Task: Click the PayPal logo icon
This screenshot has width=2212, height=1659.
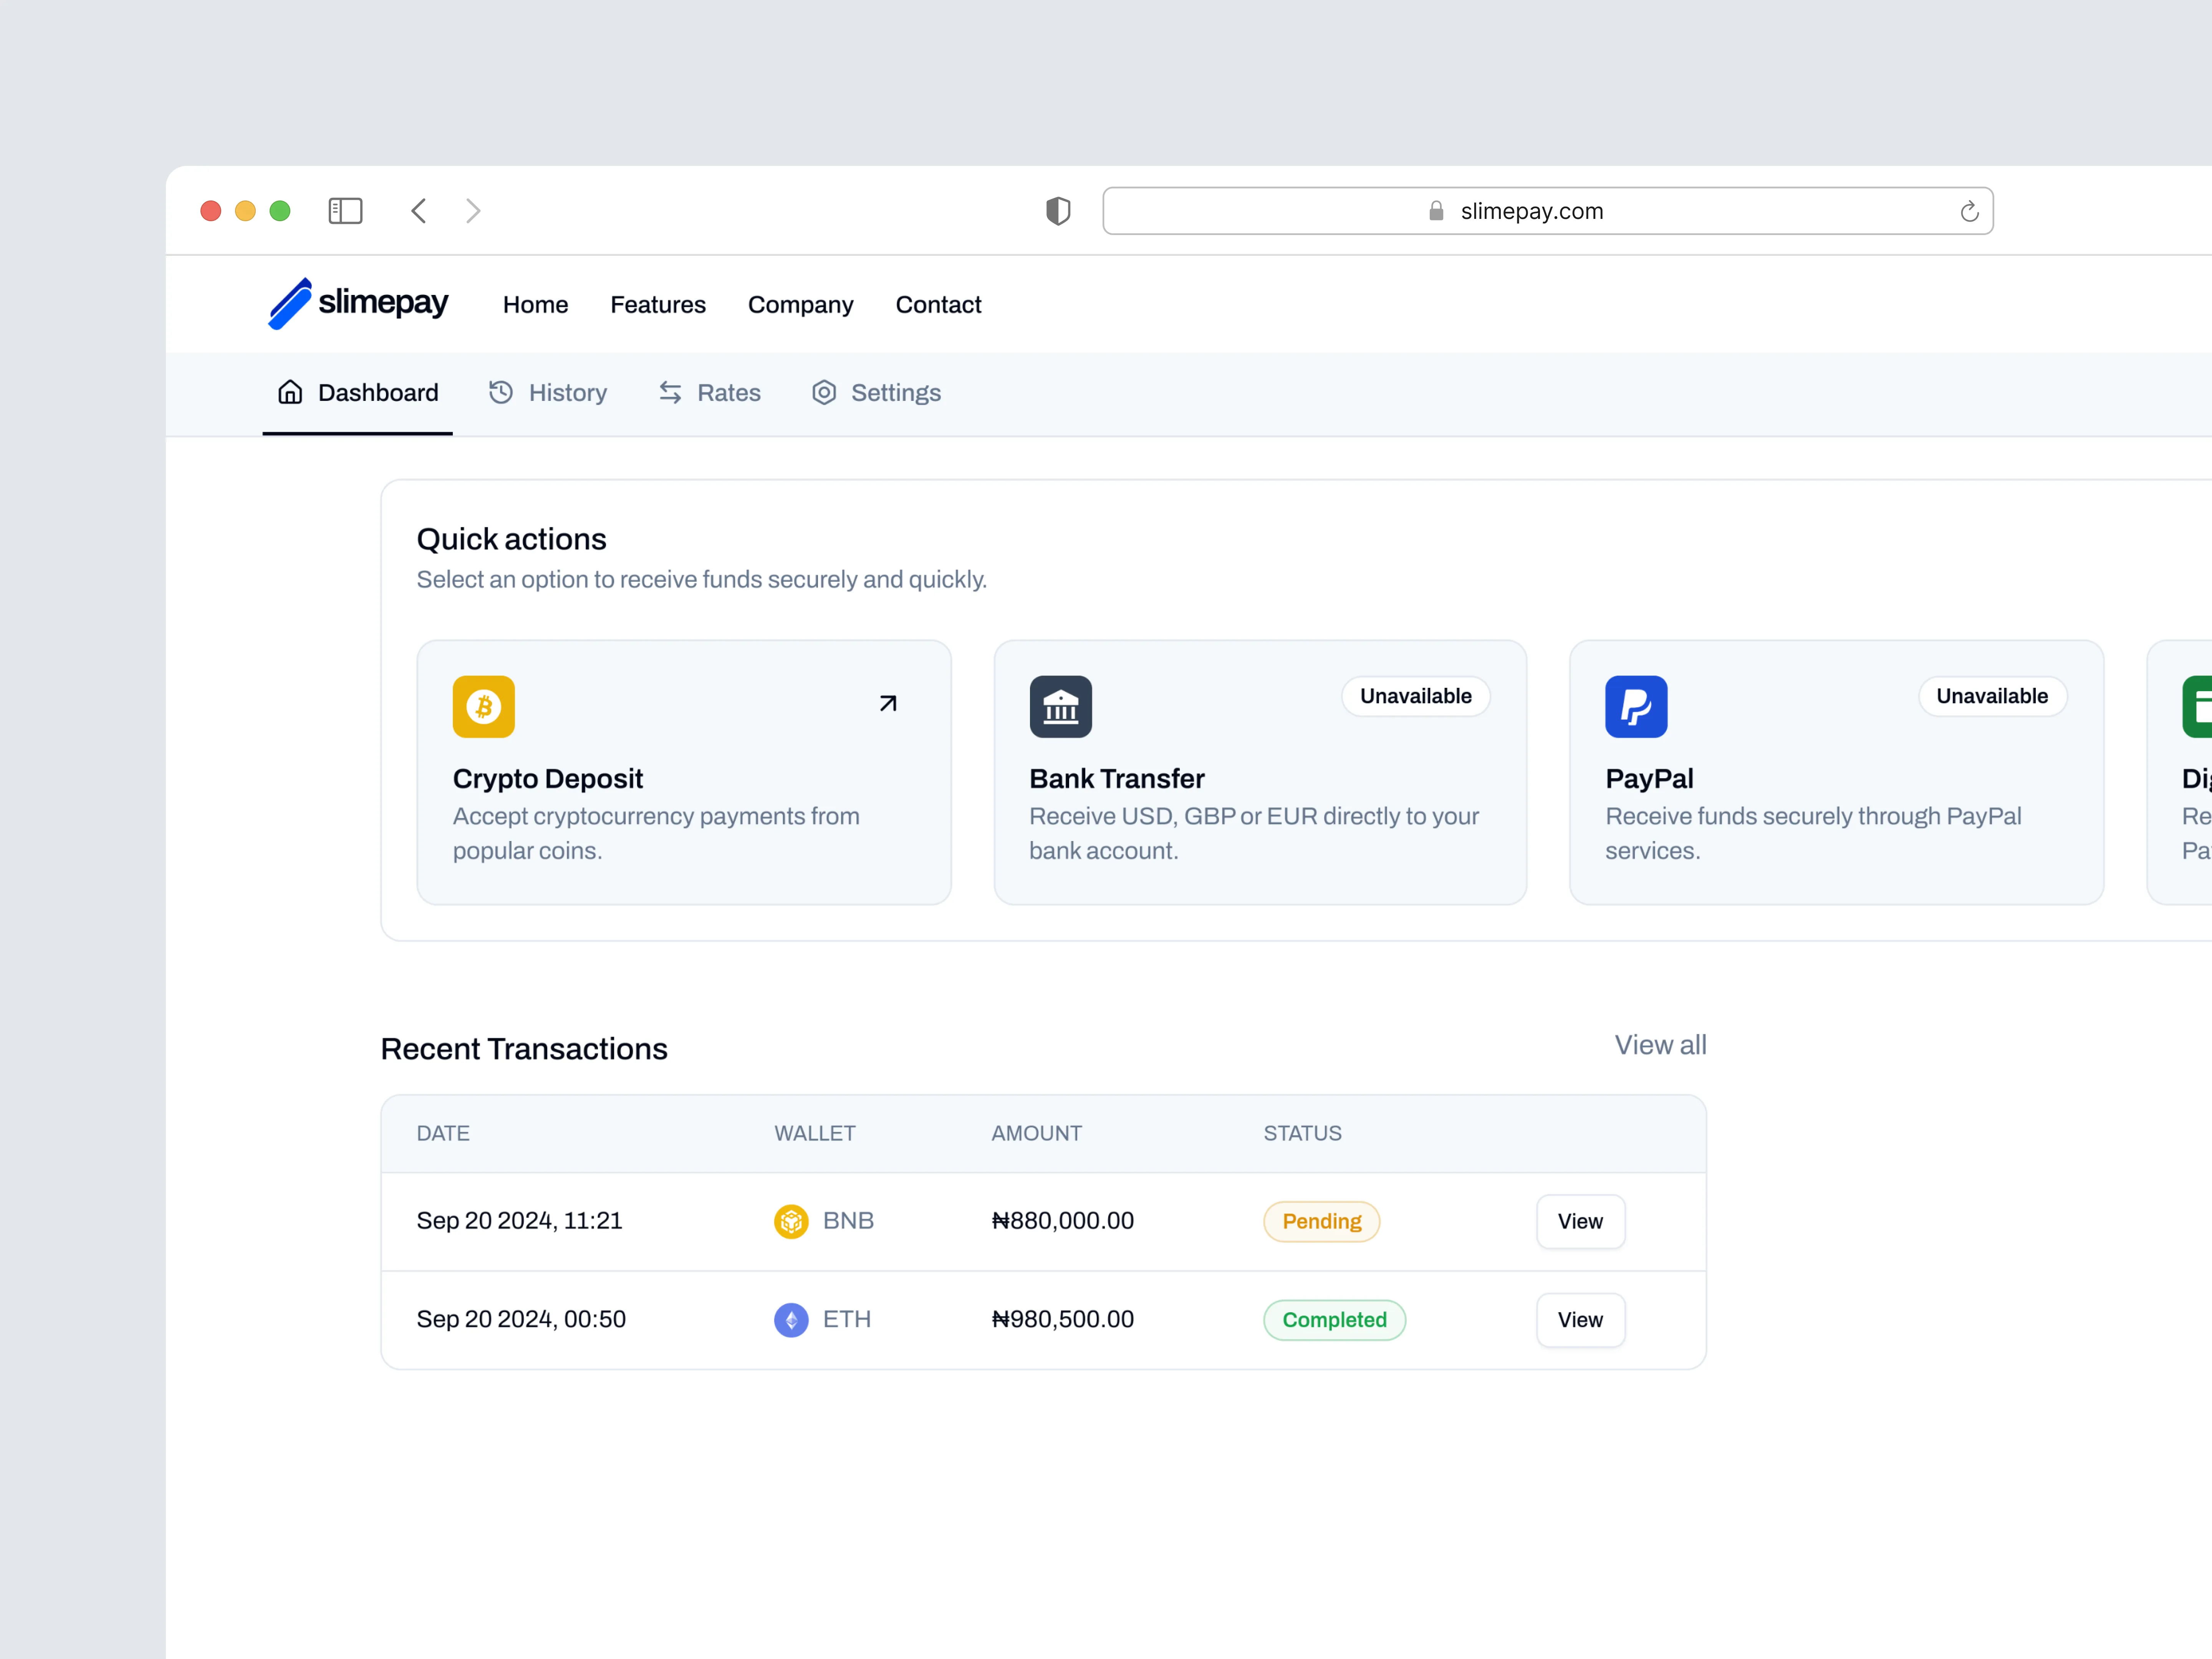Action: pos(1636,707)
